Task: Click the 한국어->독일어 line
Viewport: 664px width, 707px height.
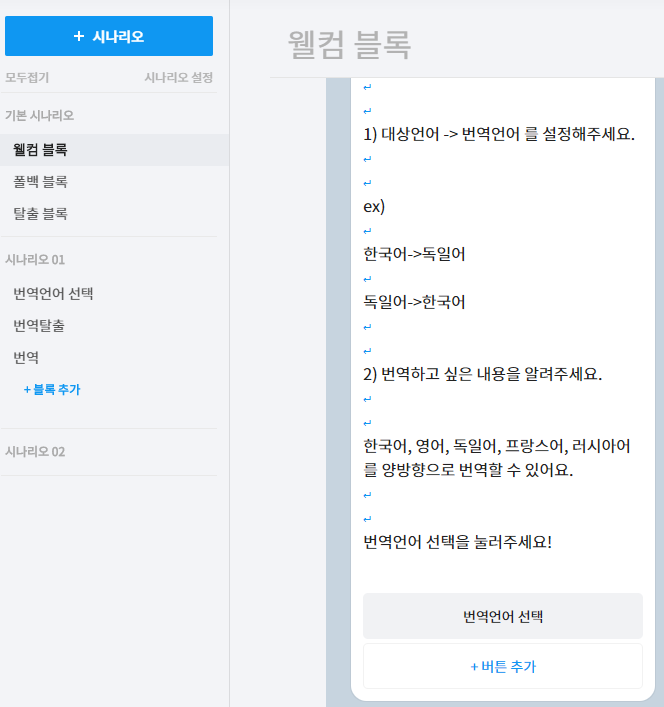Action: [x=414, y=254]
